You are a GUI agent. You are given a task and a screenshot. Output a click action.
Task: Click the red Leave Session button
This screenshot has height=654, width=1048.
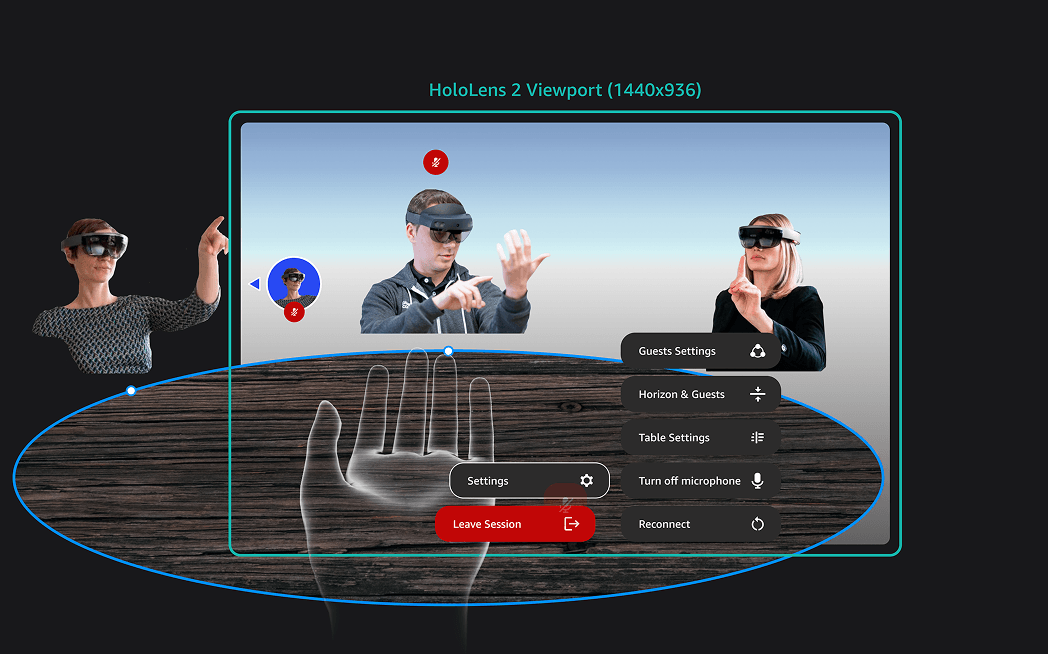coord(515,524)
